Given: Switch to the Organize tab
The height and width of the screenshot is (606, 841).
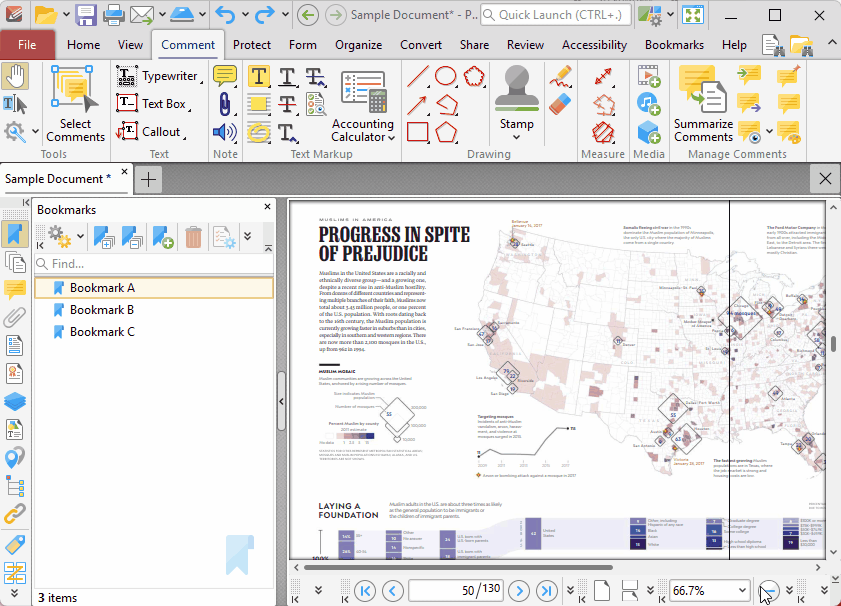Looking at the screenshot, I should click(358, 45).
